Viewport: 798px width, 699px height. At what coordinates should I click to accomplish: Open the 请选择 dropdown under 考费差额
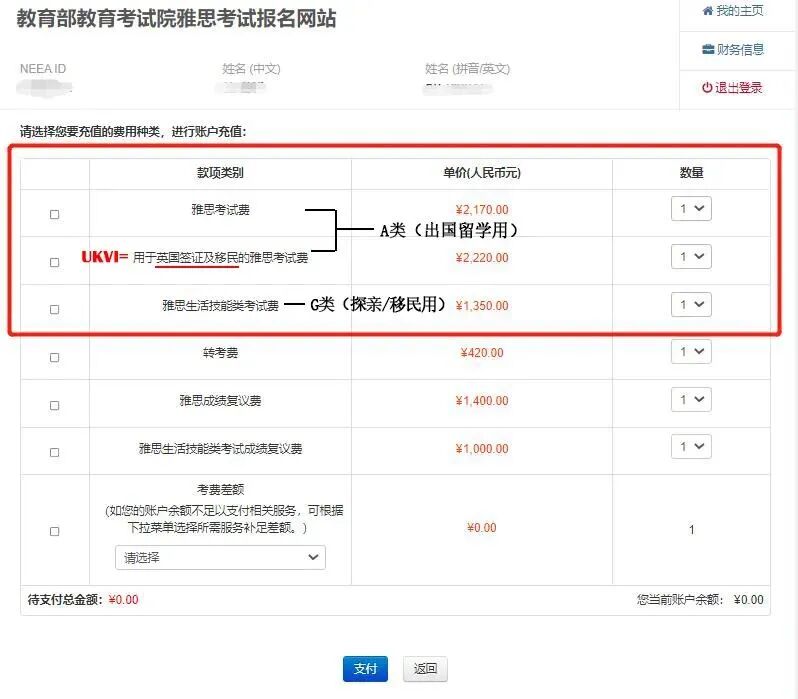[x=220, y=557]
